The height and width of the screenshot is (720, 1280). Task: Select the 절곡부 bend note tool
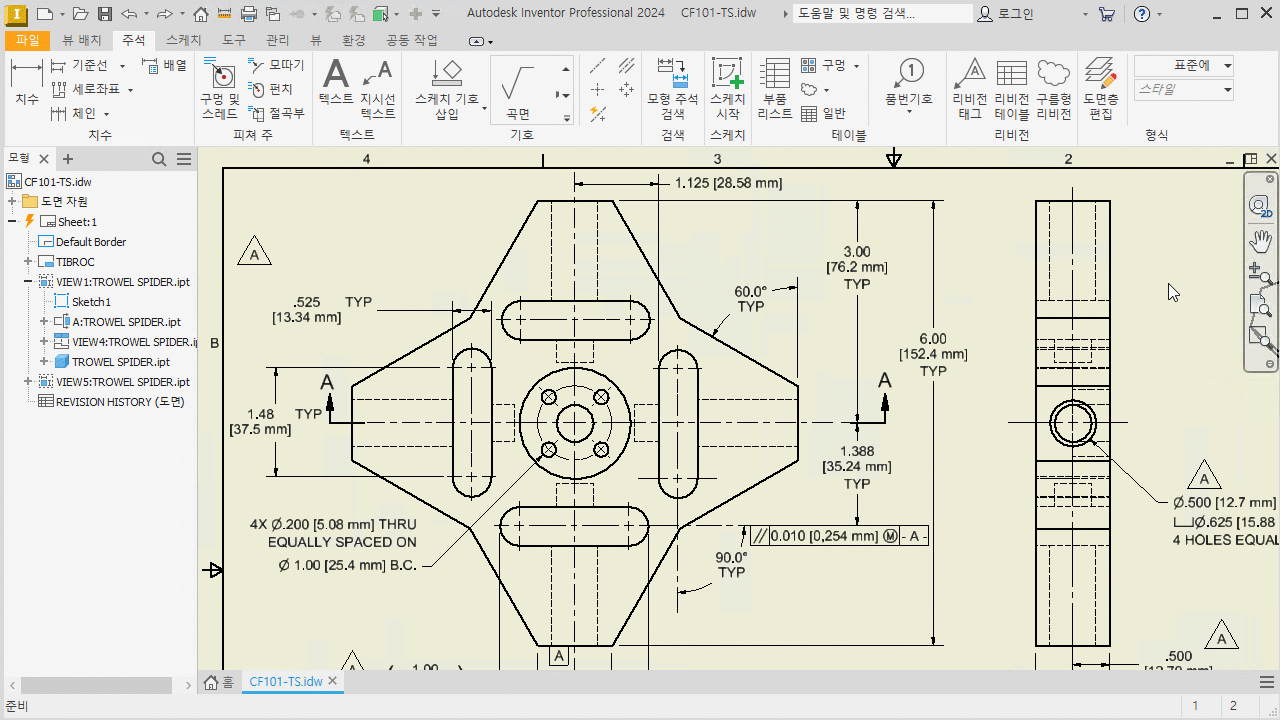coord(277,113)
